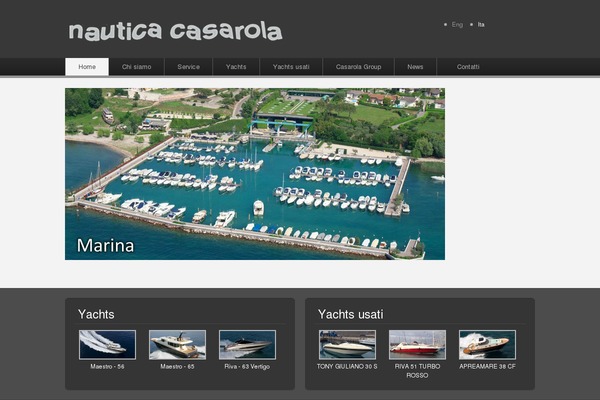Screen dimensions: 600x400
Task: Open the Tony Giuliano 30 S thumbnail
Action: (x=347, y=344)
